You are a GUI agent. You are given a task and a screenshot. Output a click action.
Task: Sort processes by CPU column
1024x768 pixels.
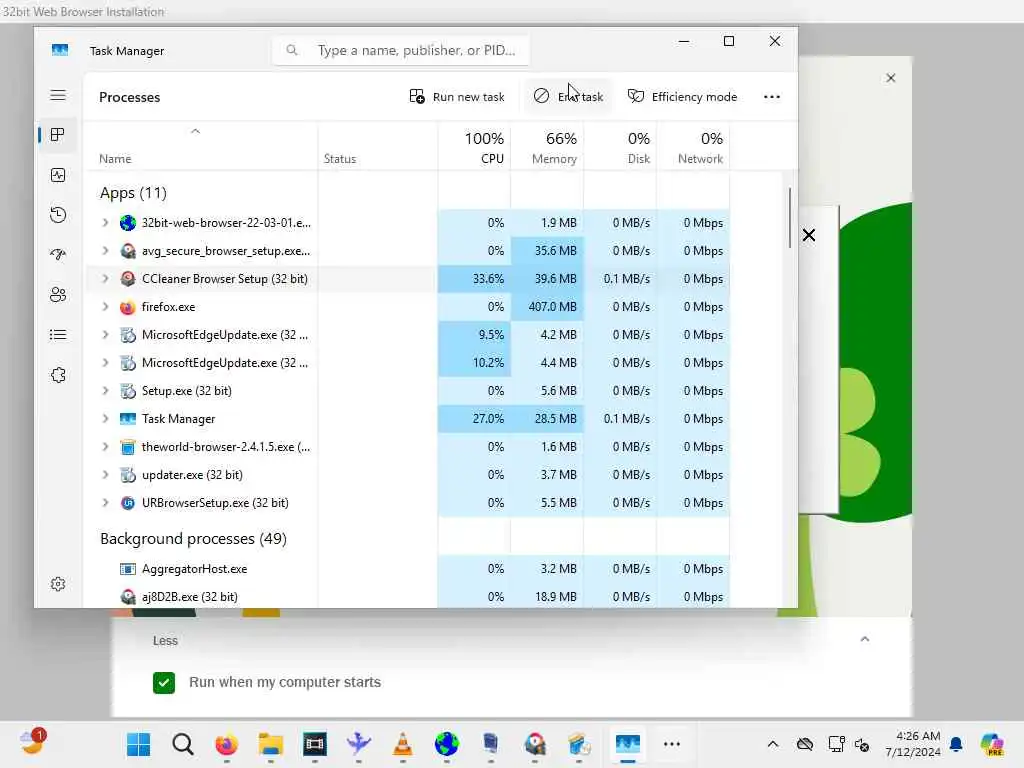(474, 148)
